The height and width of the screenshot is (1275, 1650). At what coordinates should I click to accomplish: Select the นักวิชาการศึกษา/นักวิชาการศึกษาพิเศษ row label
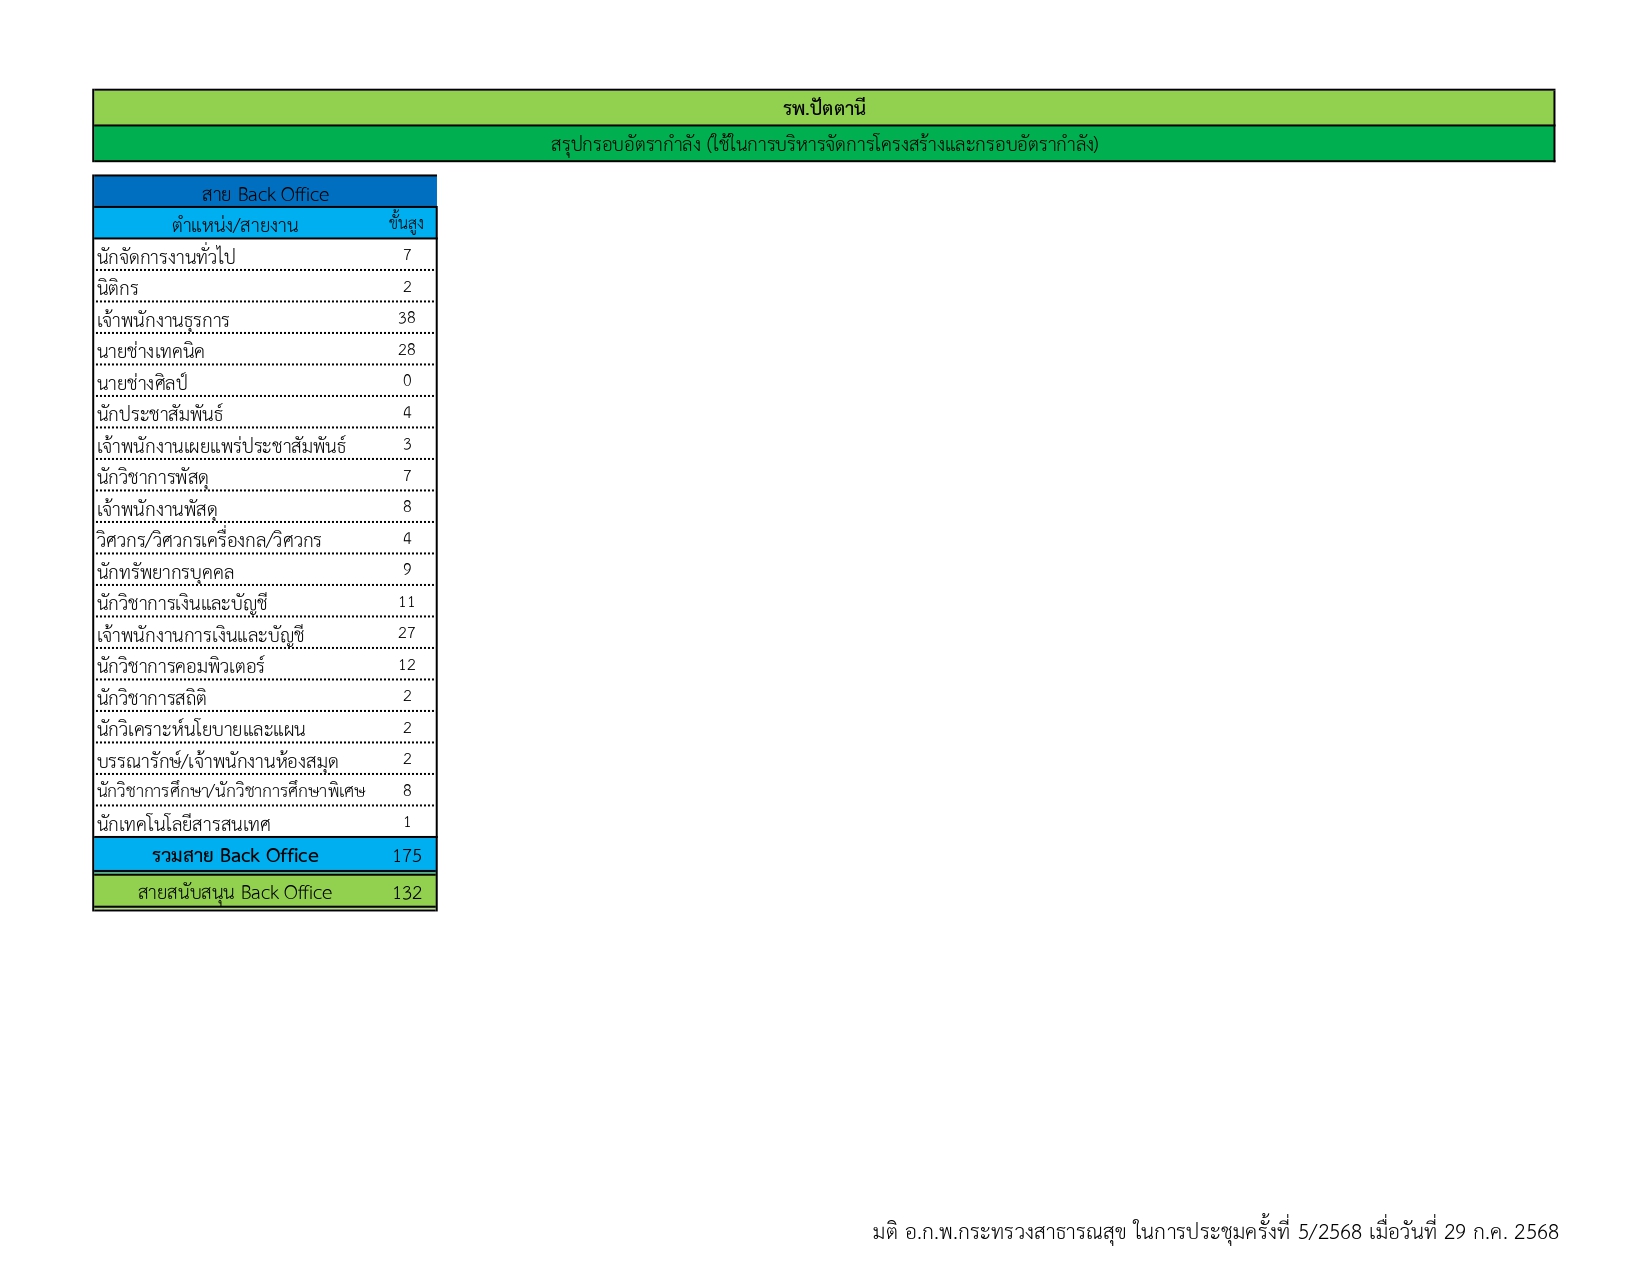231,793
